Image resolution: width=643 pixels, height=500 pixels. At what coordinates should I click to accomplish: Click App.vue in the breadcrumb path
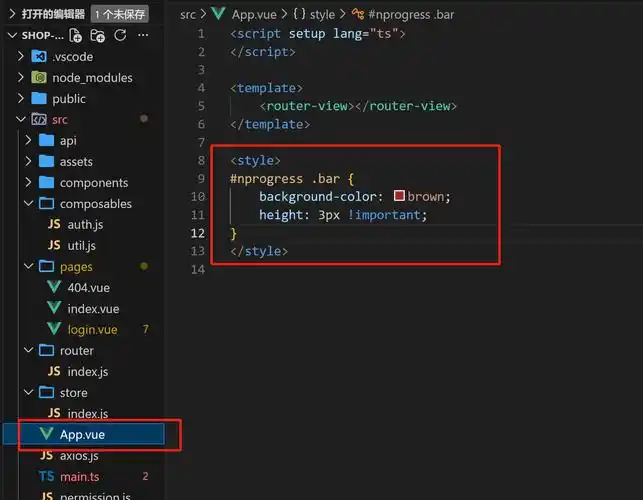point(254,15)
